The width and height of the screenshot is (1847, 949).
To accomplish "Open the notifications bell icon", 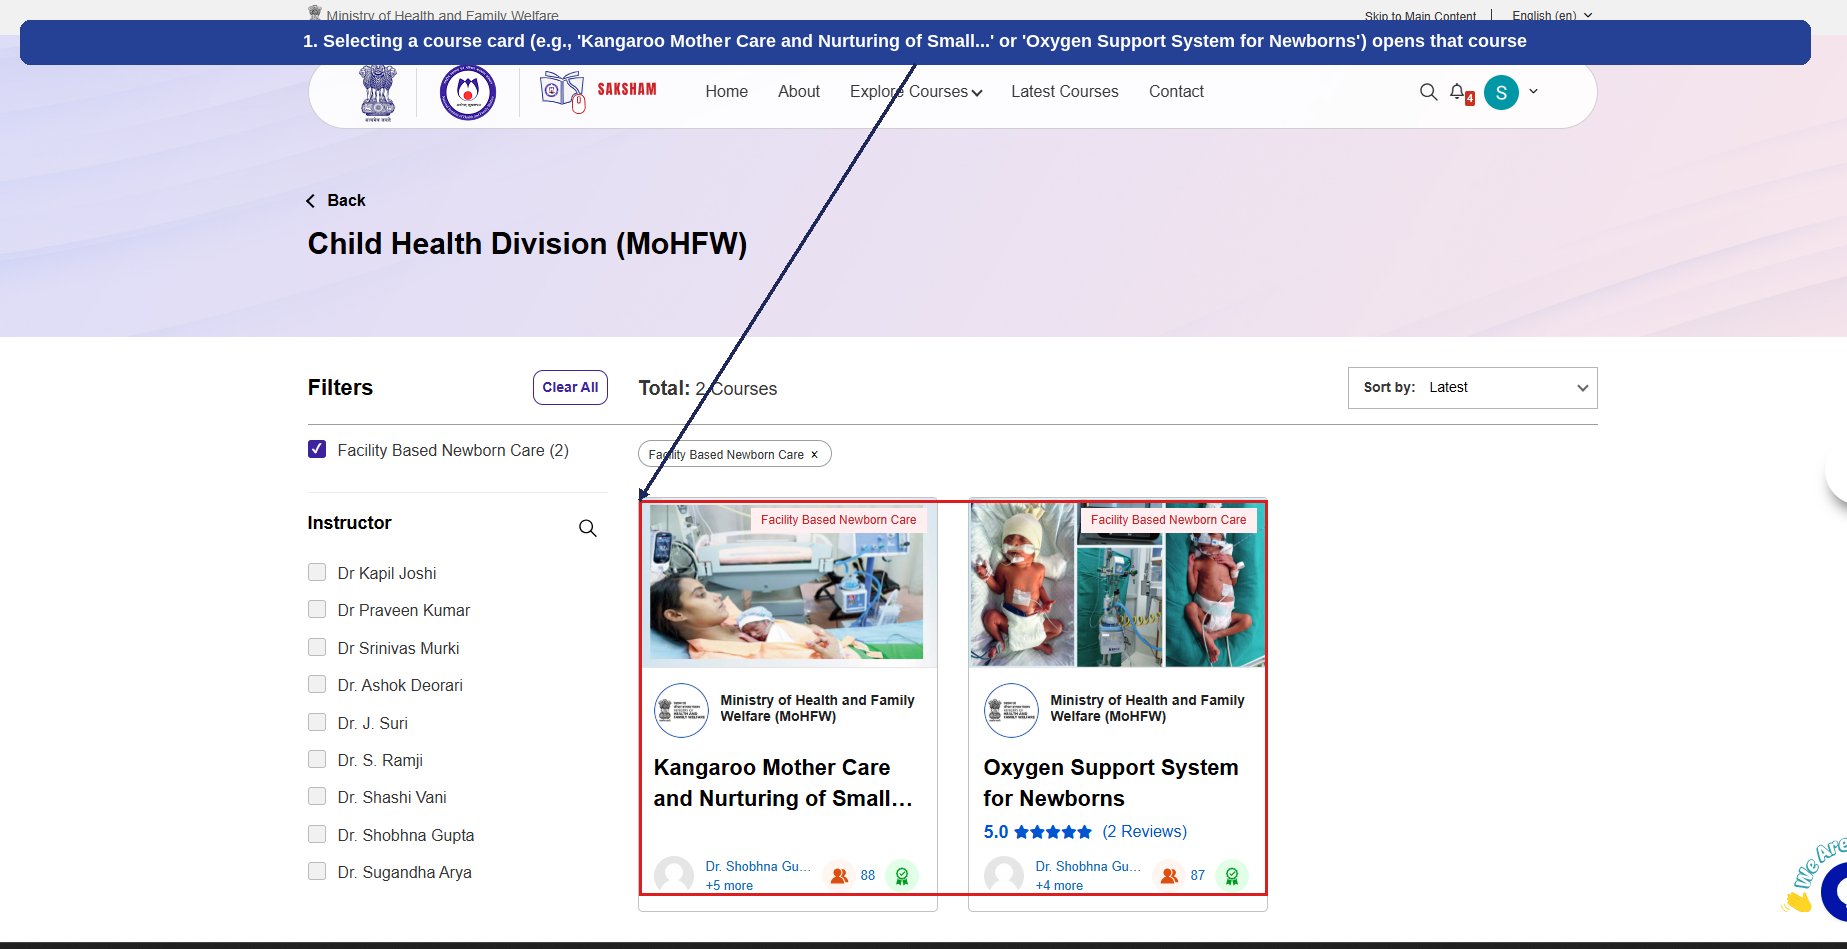I will 1458,92.
